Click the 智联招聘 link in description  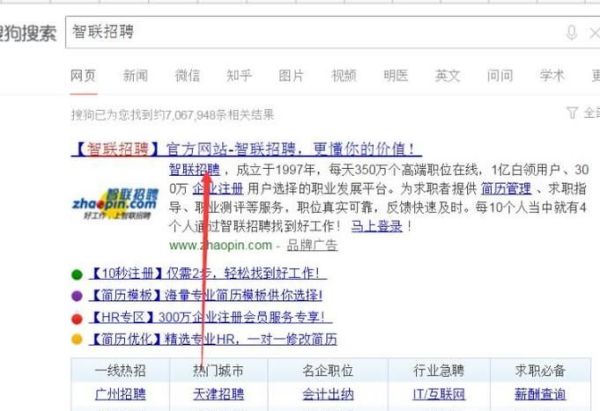pos(195,170)
